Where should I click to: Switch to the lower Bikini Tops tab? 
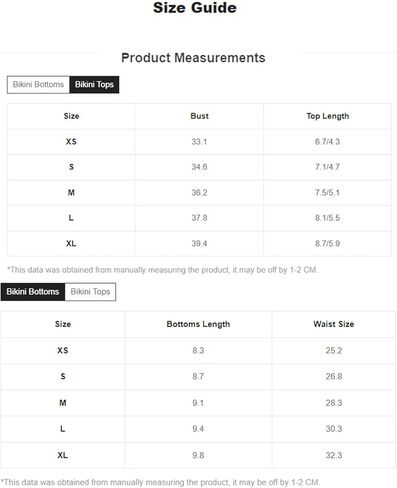90,292
